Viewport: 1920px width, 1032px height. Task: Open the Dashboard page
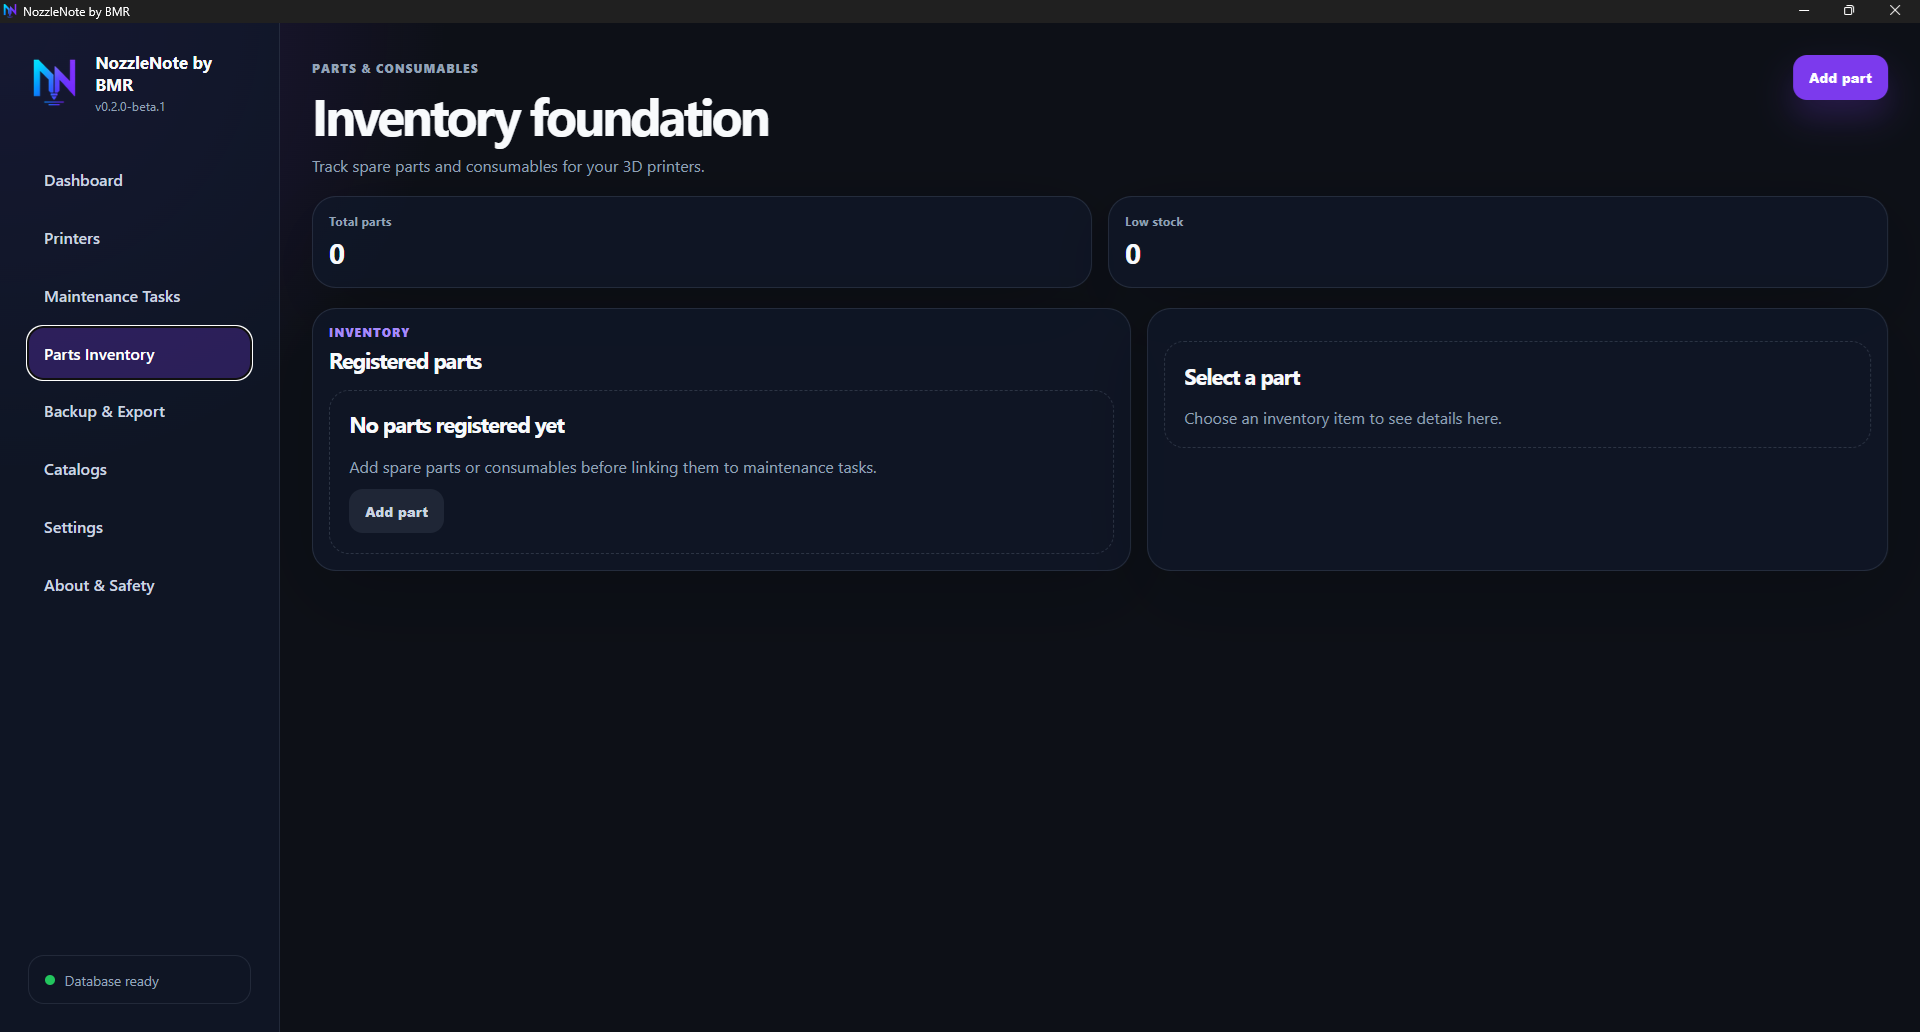[x=139, y=180]
